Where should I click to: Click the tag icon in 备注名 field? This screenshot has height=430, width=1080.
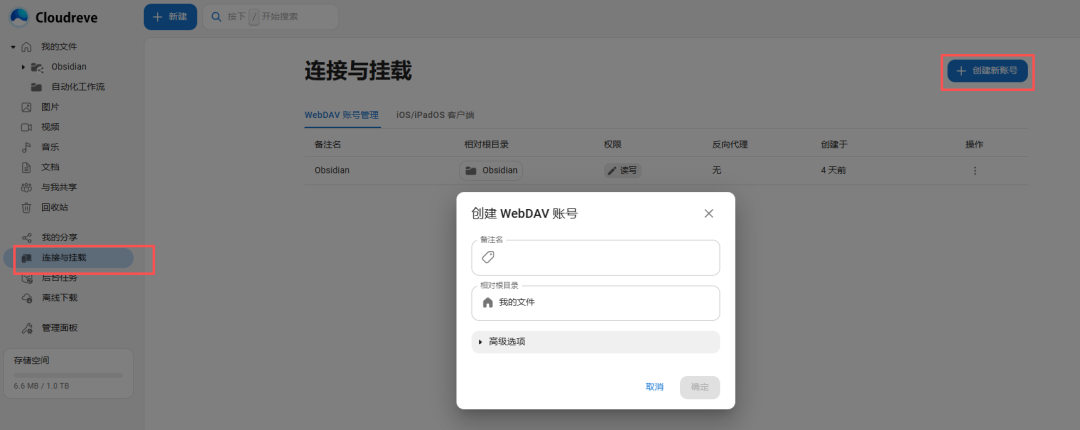pos(488,258)
